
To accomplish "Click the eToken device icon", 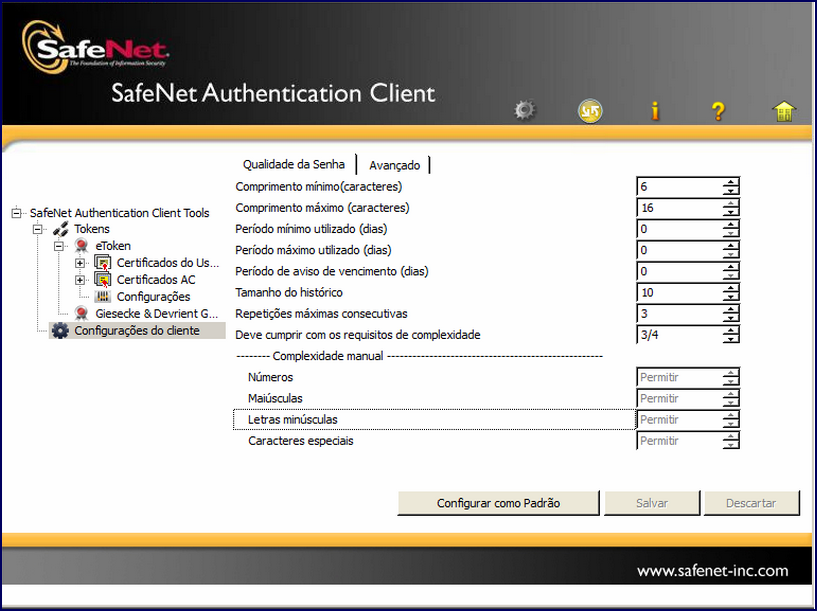I will tap(81, 245).
